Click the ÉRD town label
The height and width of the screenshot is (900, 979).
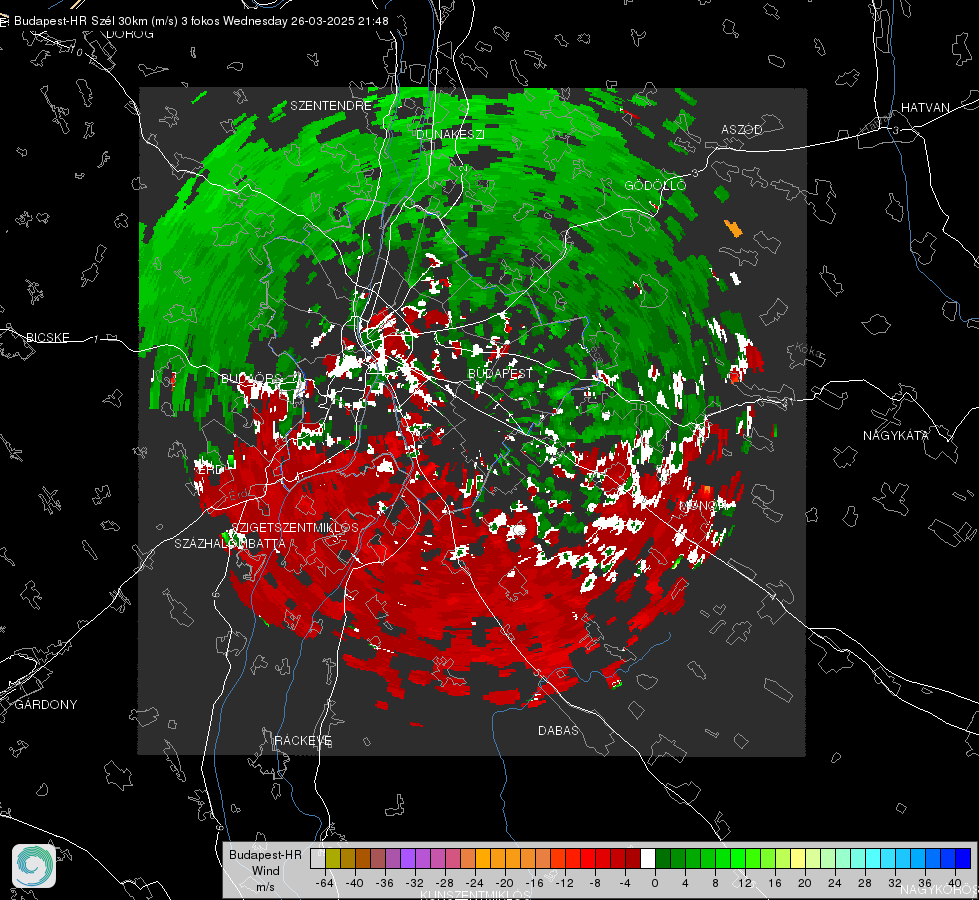coord(210,468)
